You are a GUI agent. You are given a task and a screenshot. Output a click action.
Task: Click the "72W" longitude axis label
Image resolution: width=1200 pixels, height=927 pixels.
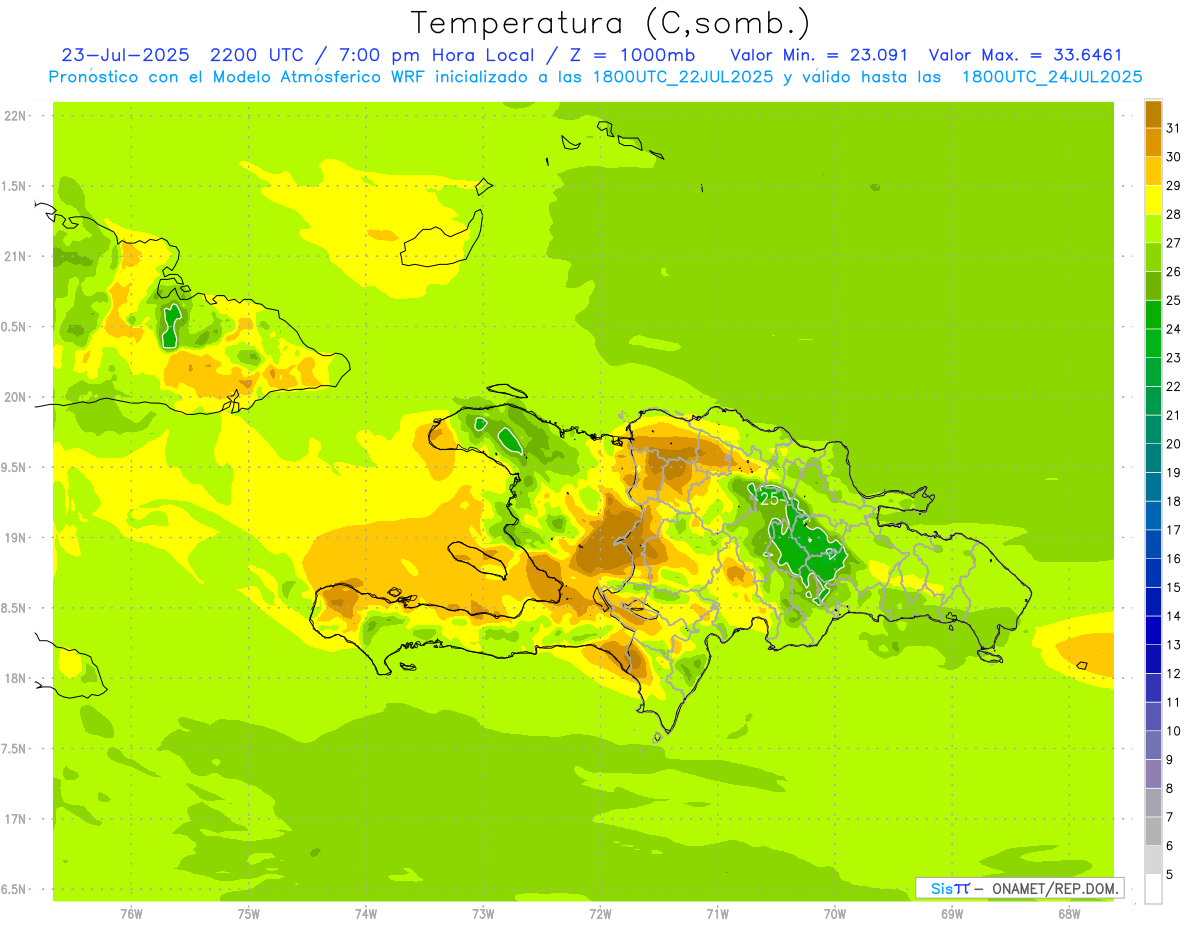600,914
